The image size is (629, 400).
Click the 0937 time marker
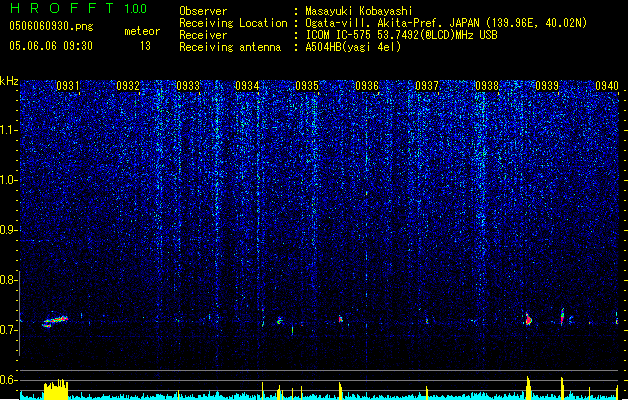pos(427,86)
